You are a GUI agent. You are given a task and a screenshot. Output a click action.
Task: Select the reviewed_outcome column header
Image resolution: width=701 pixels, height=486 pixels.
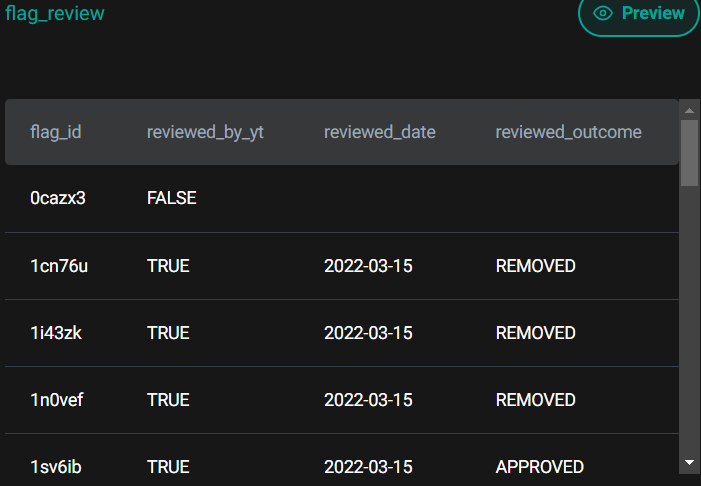coord(568,132)
